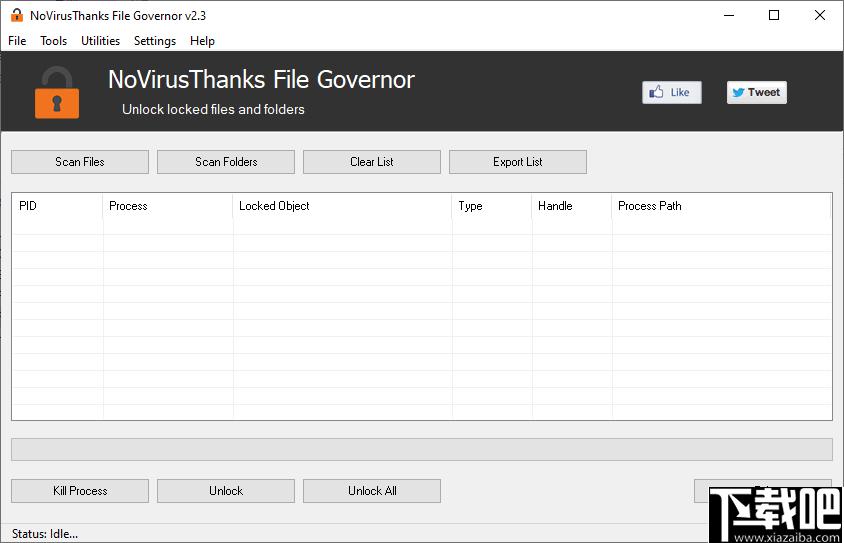Sort by the Process column header
The image size is (844, 543).
coord(167,206)
